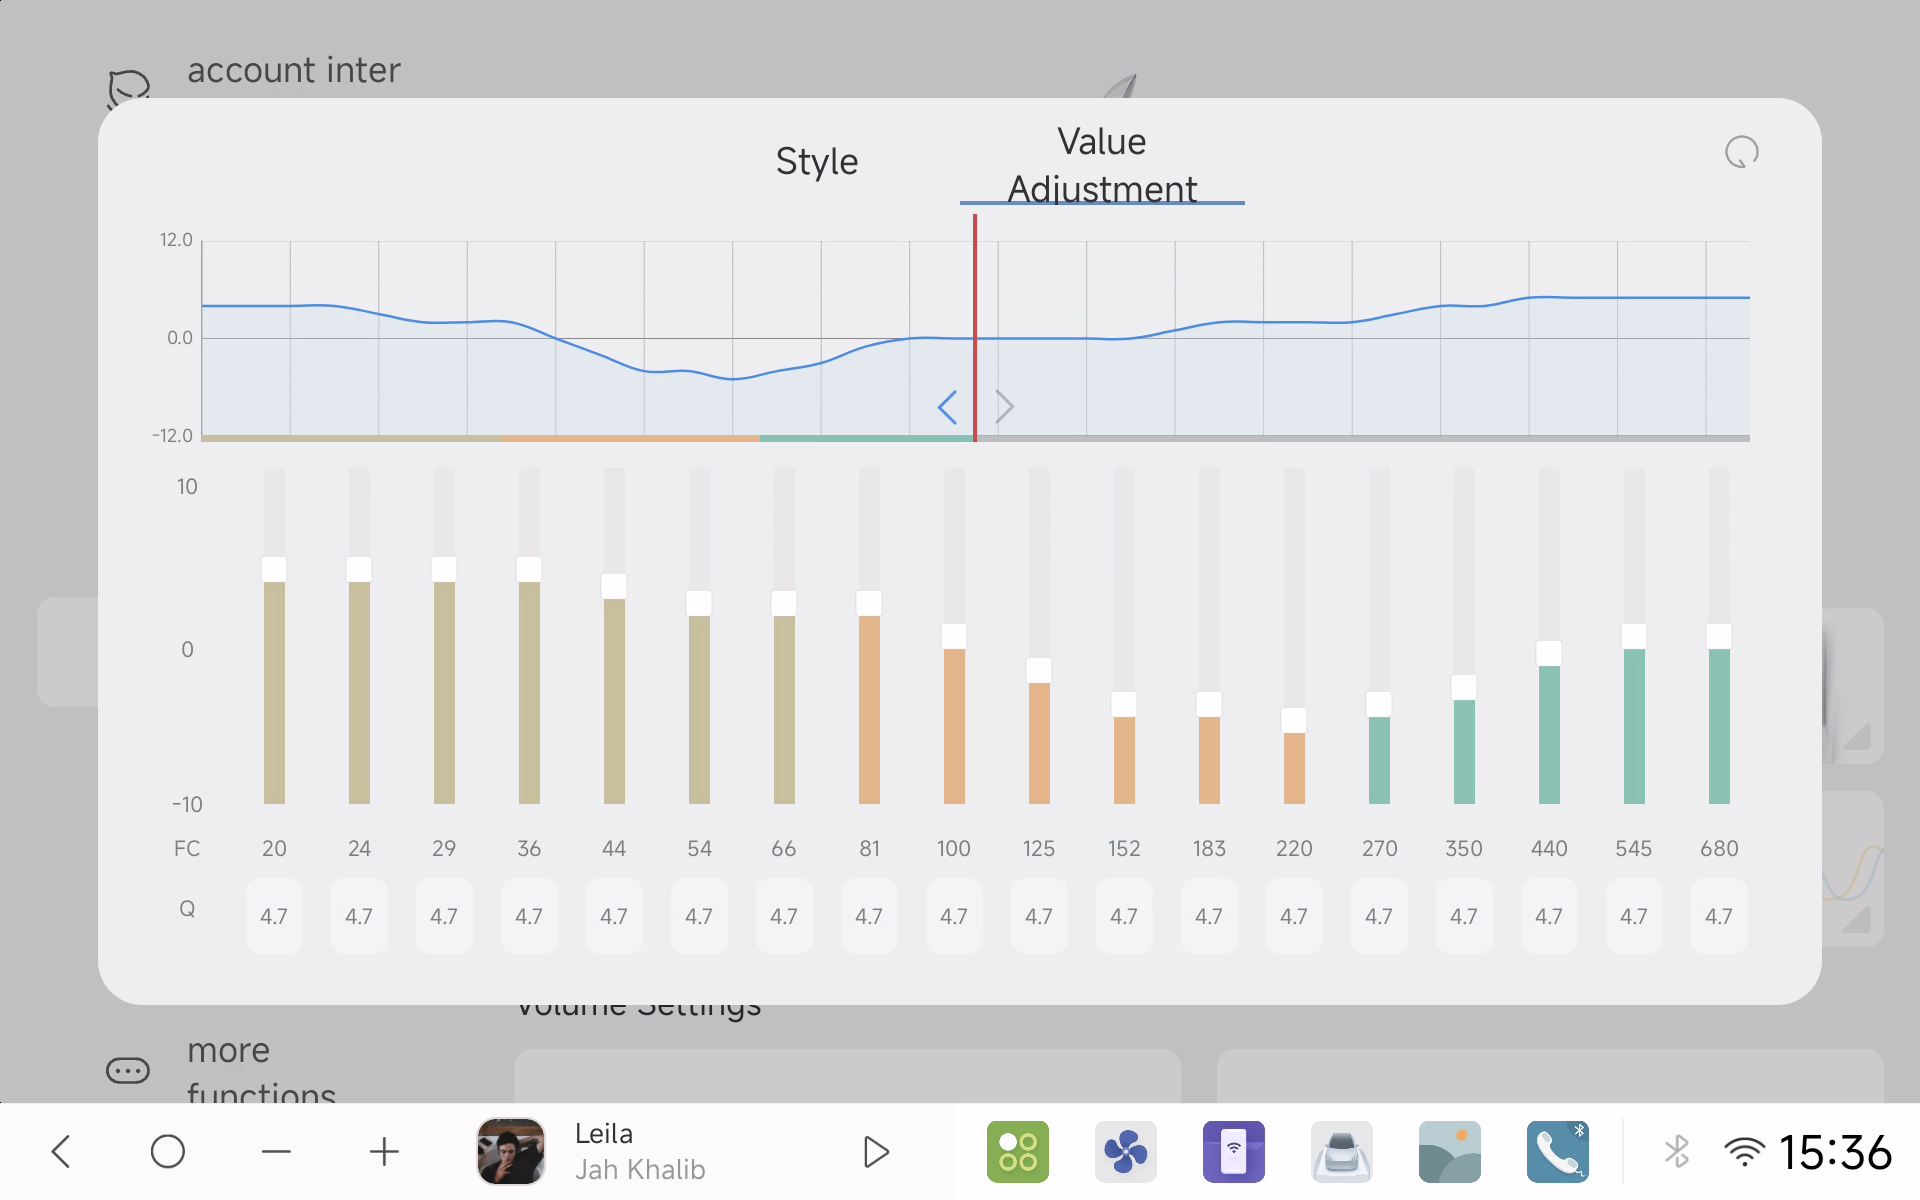Open the purple phone connection app
Image resolution: width=1920 pixels, height=1200 pixels.
(1233, 1152)
